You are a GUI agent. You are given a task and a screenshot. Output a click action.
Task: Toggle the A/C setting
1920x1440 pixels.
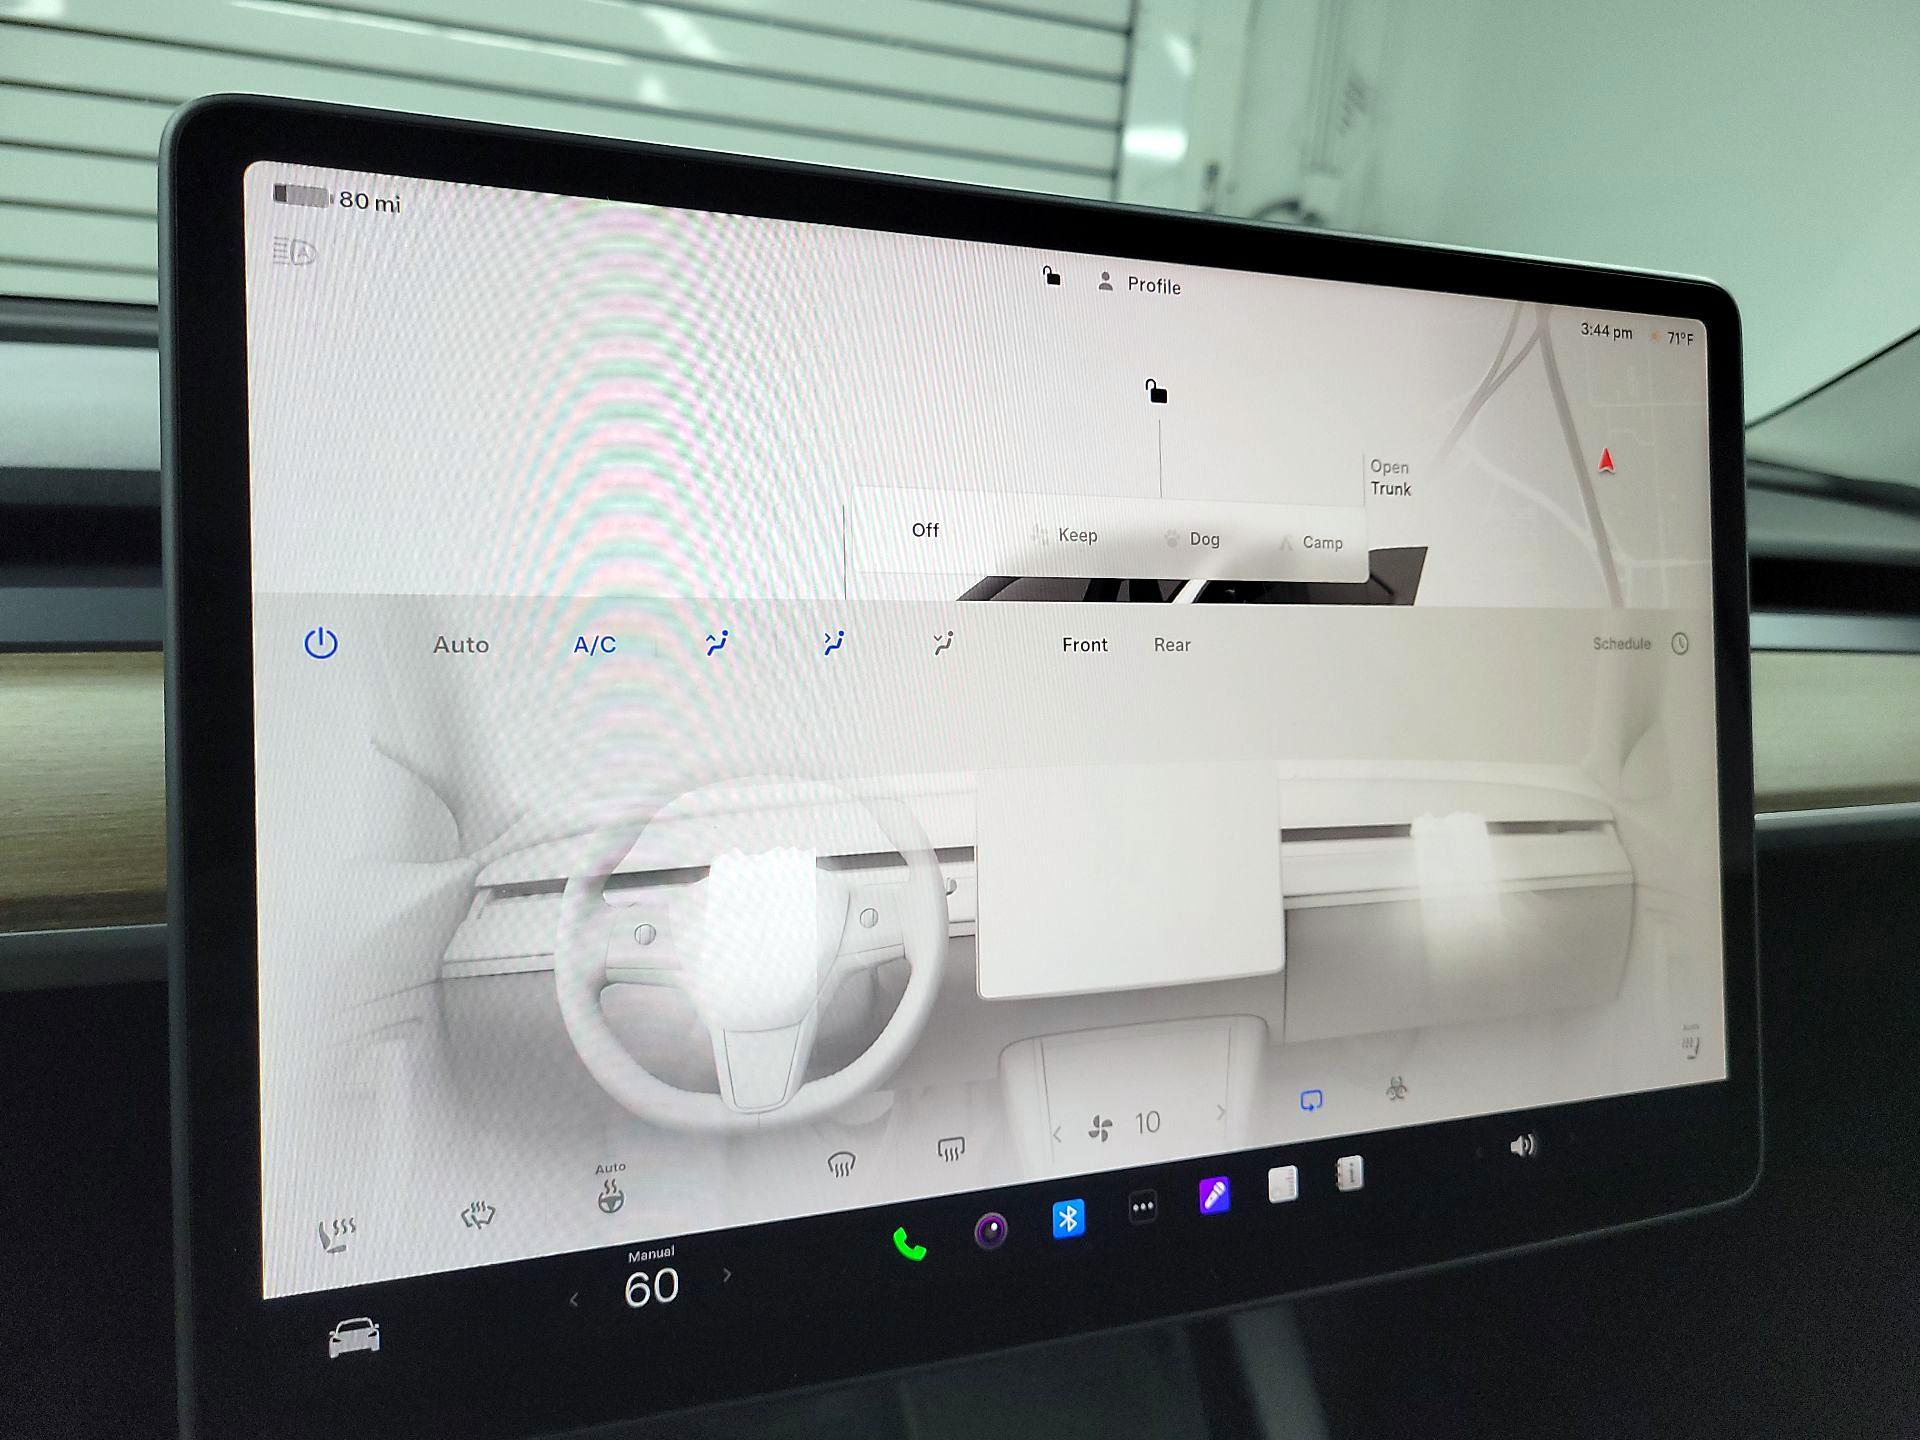594,645
